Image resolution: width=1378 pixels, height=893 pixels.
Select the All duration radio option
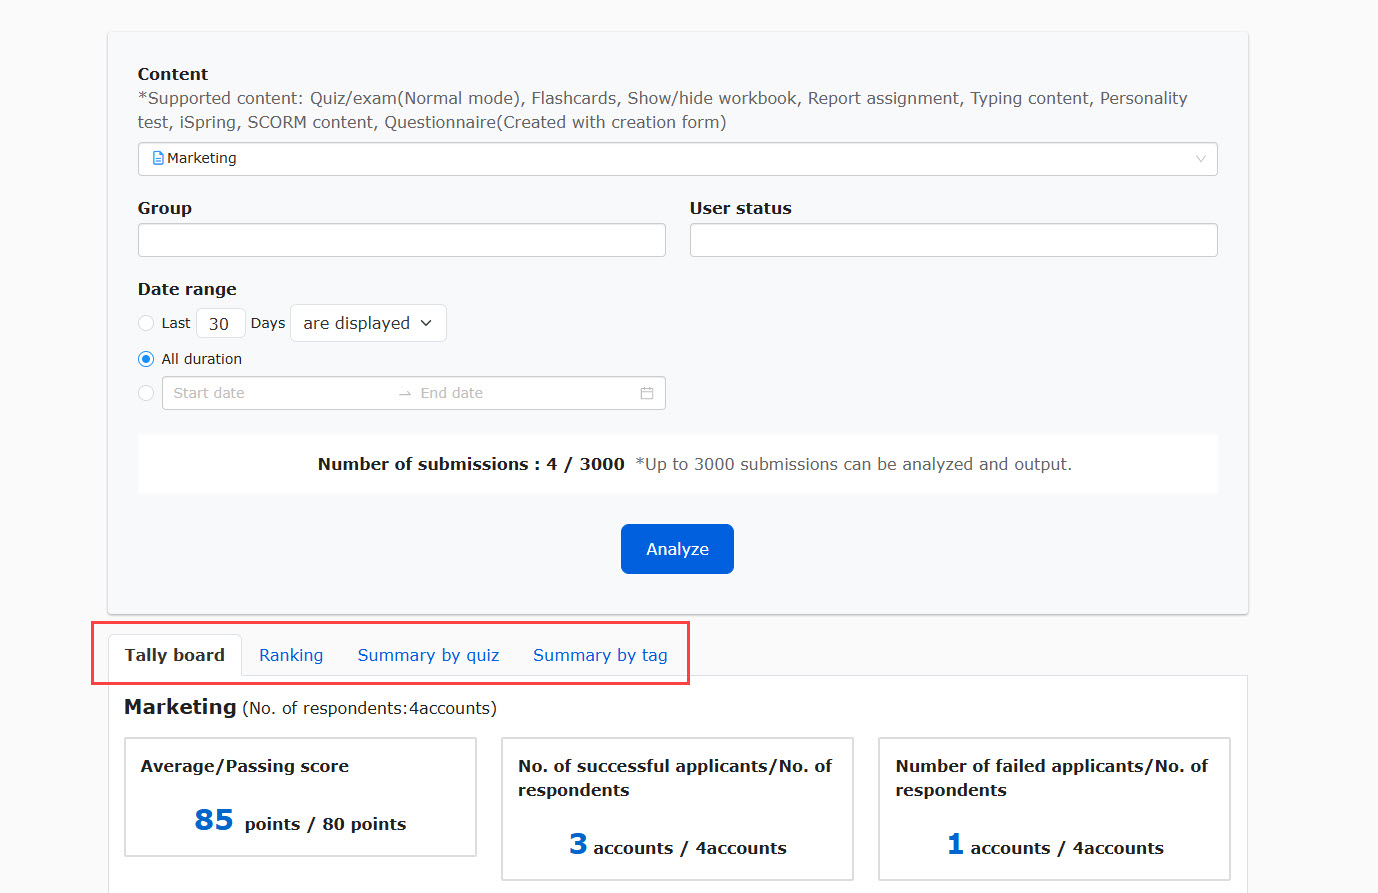(x=146, y=359)
